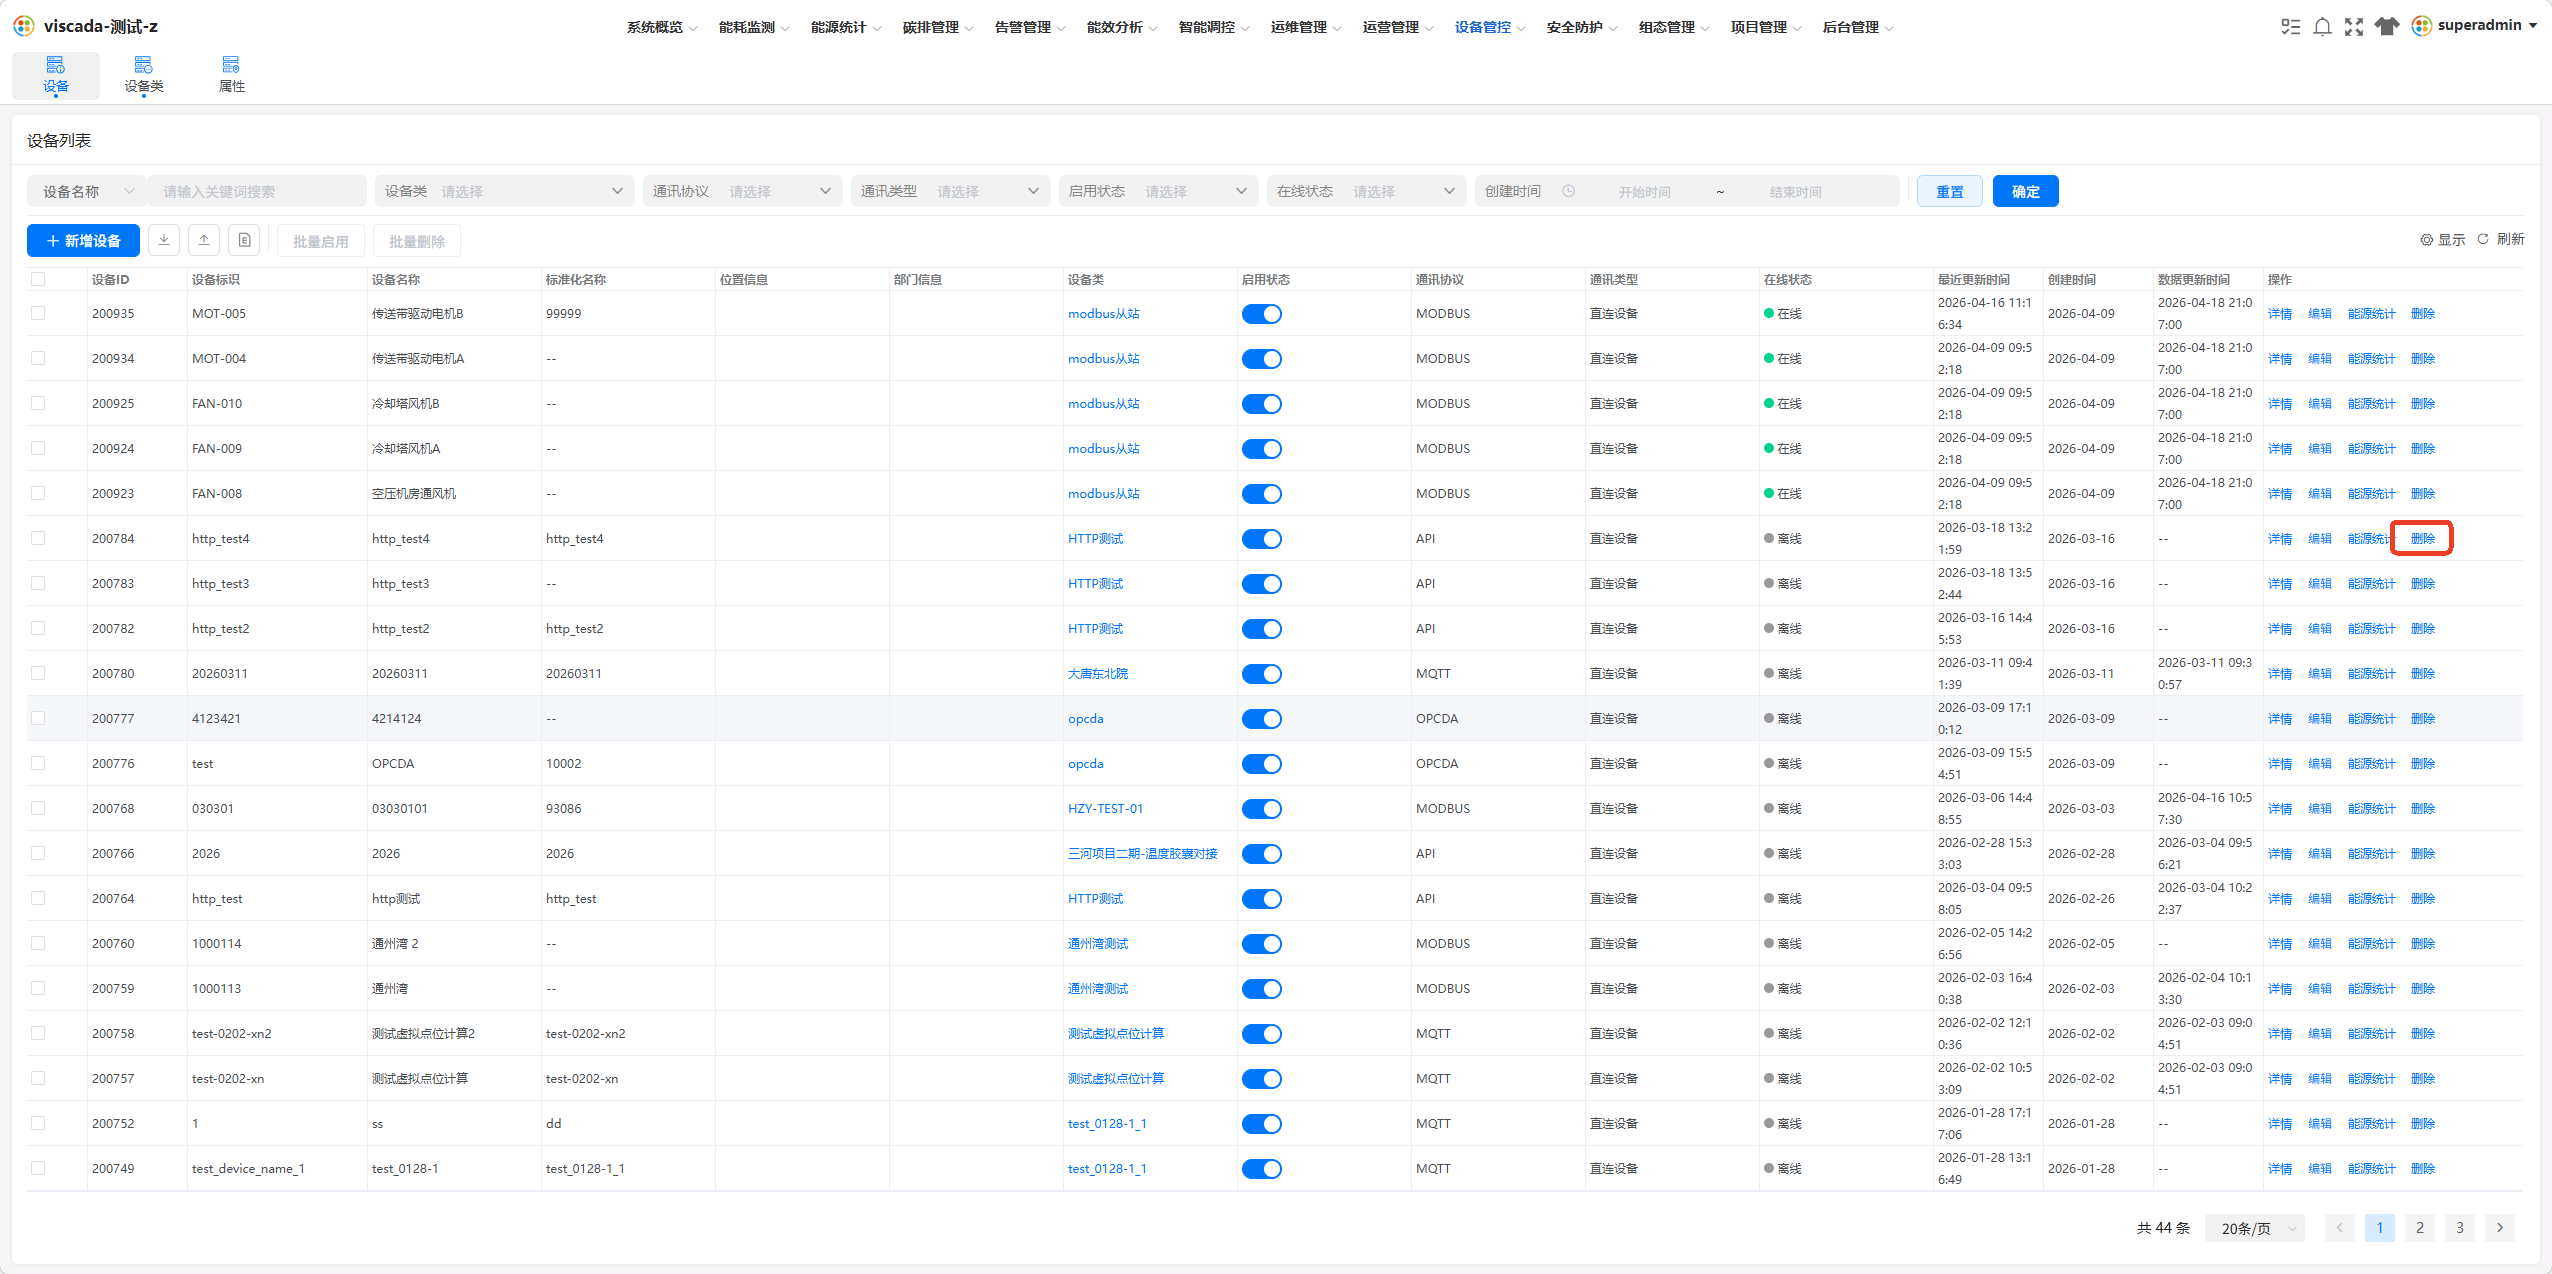Open the 运维管理 menu
The image size is (2552, 1274).
1306,27
